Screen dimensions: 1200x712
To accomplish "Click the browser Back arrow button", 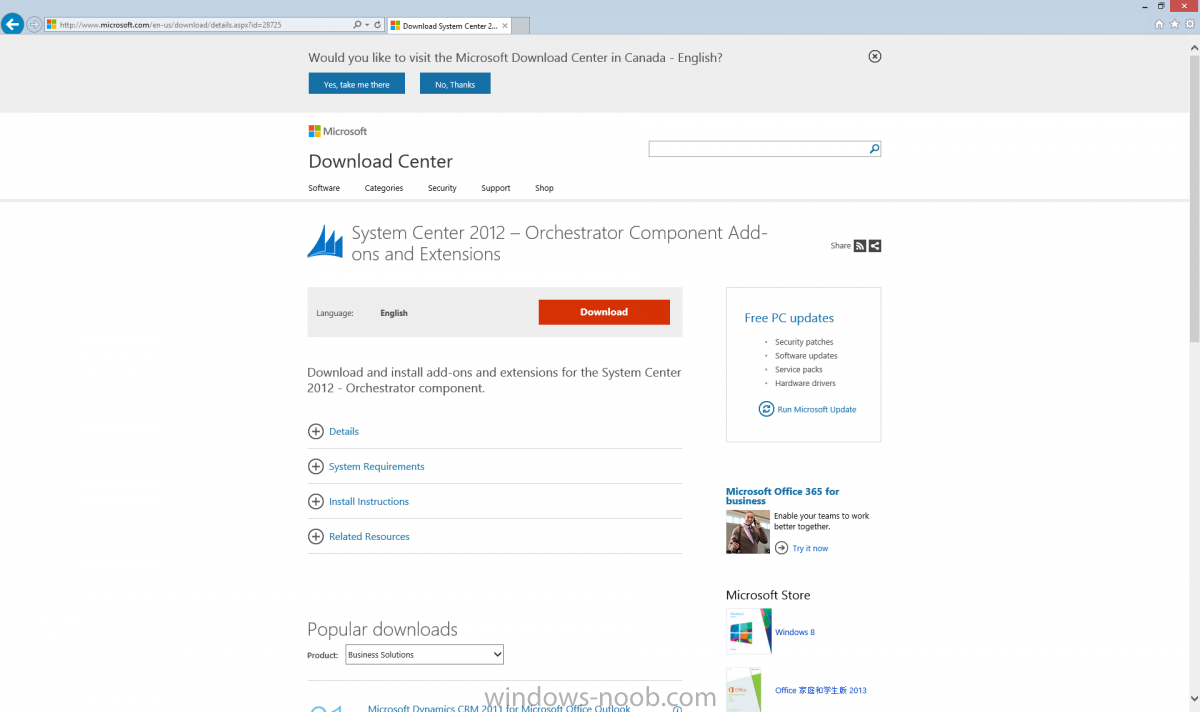I will pos(12,24).
